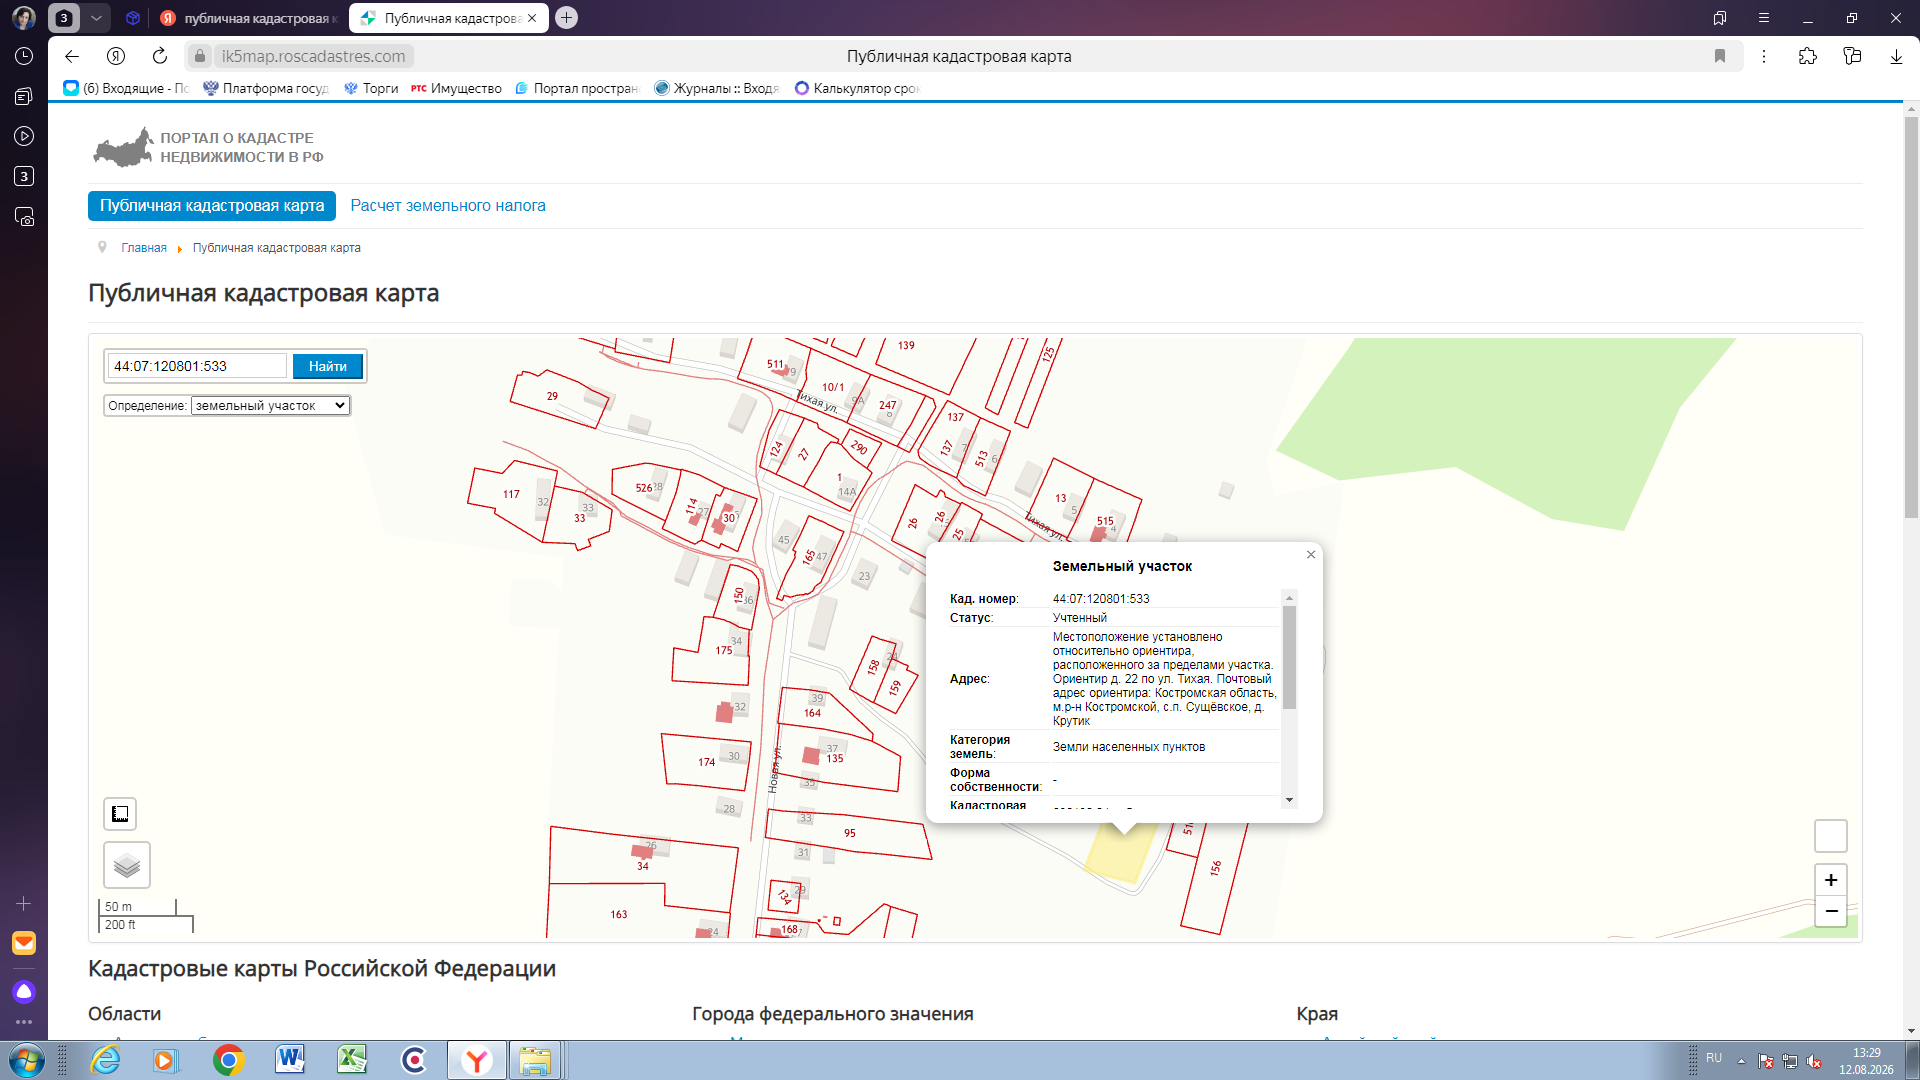Switch to first tab публичная кадастровая
This screenshot has width=1920, height=1080.
pyautogui.click(x=249, y=18)
